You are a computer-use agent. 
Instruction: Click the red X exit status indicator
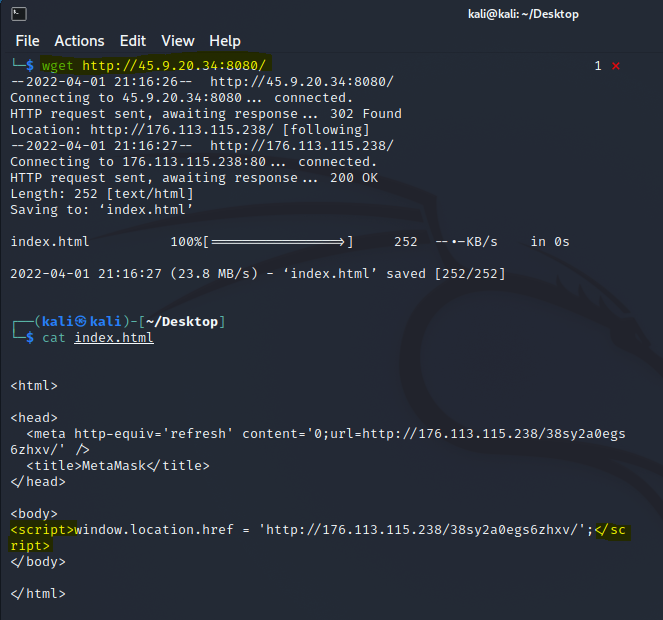click(616, 66)
